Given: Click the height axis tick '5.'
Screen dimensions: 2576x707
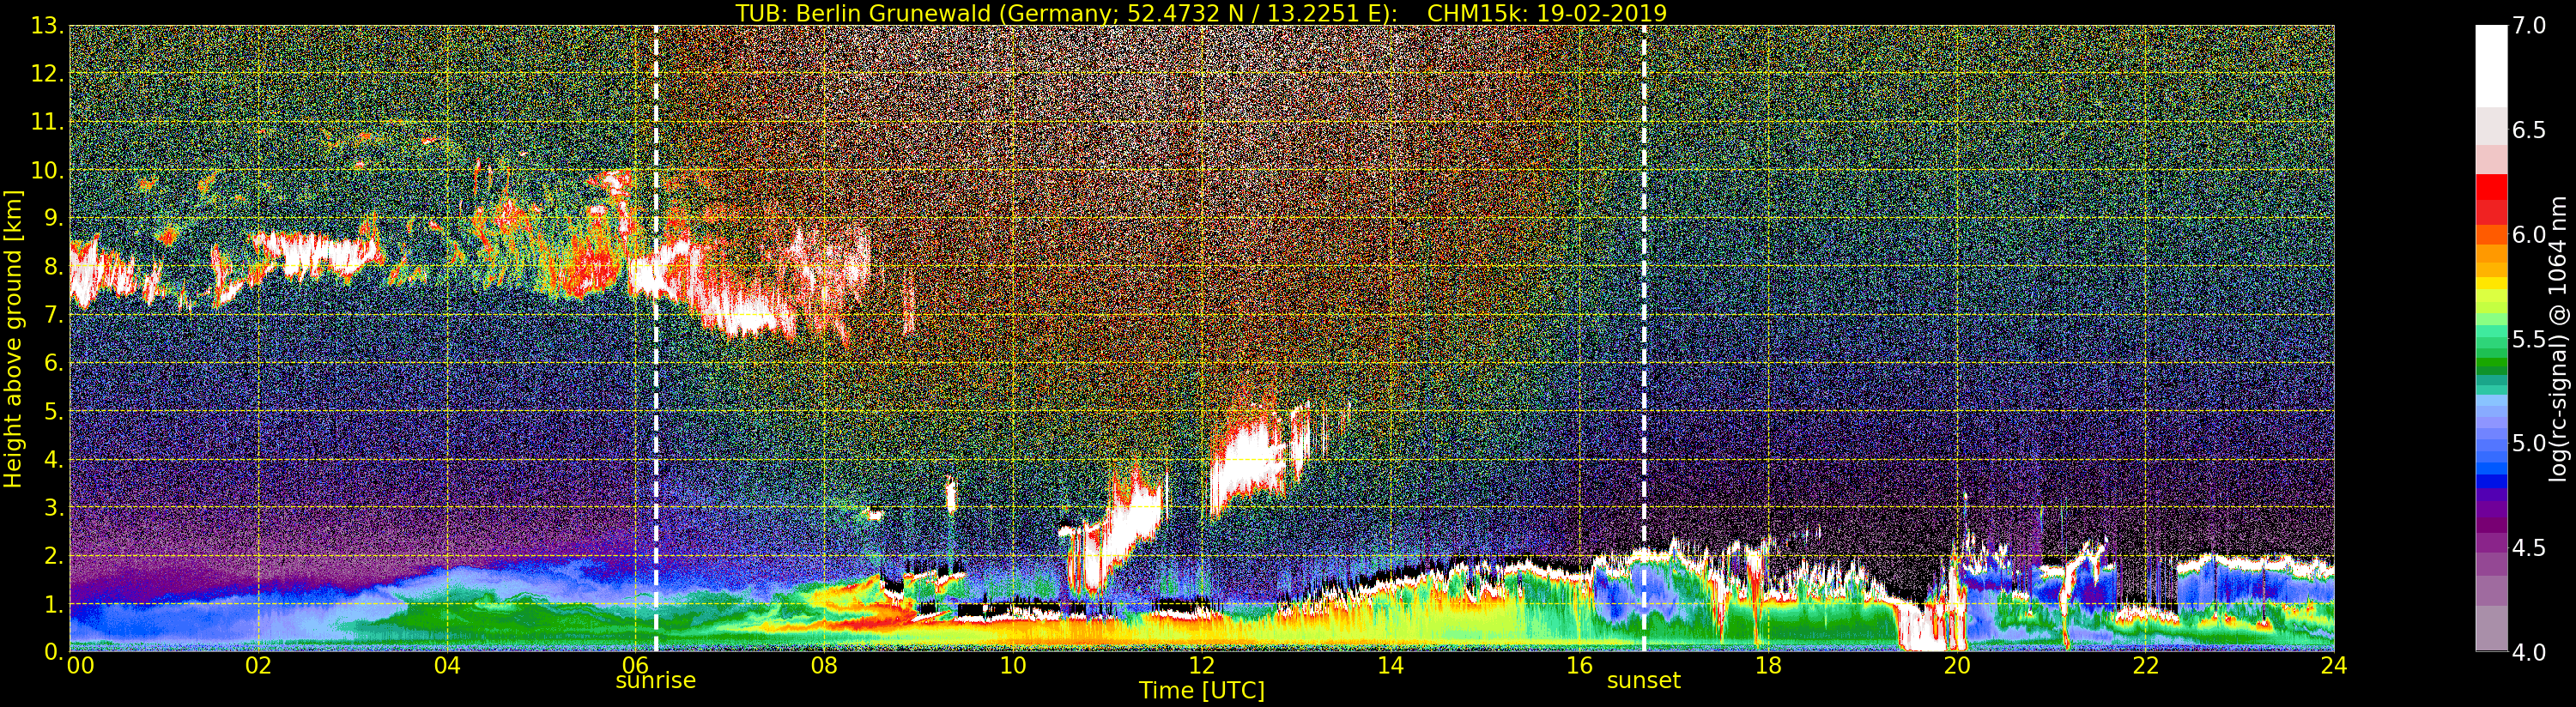Looking at the screenshot, I should pyautogui.click(x=54, y=411).
